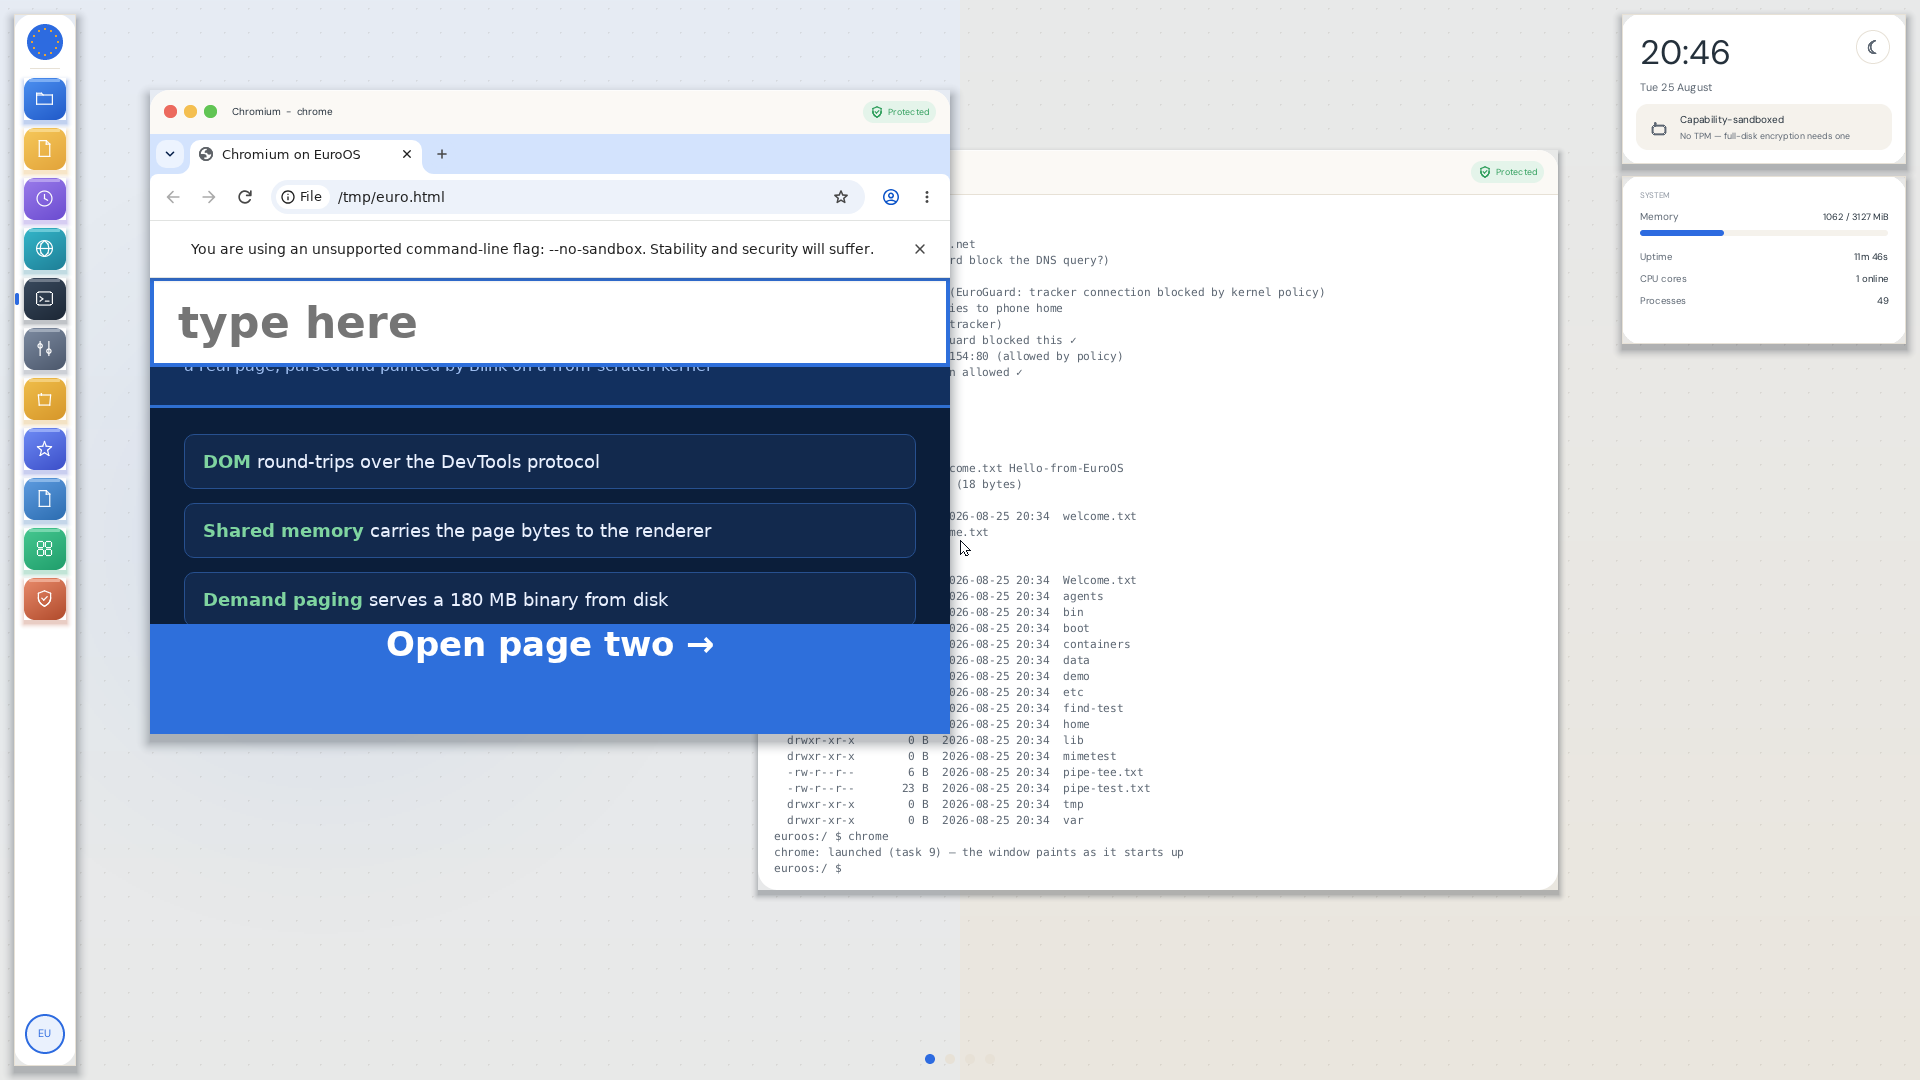Reload the /tmp/euro.html page
This screenshot has width=1920, height=1080.
245,197
